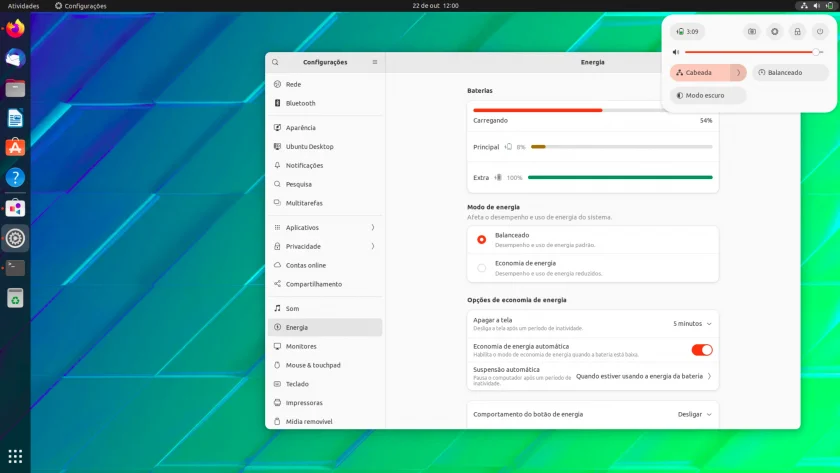
Task: Click the Carregando 54% battery bar
Action: click(x=592, y=110)
